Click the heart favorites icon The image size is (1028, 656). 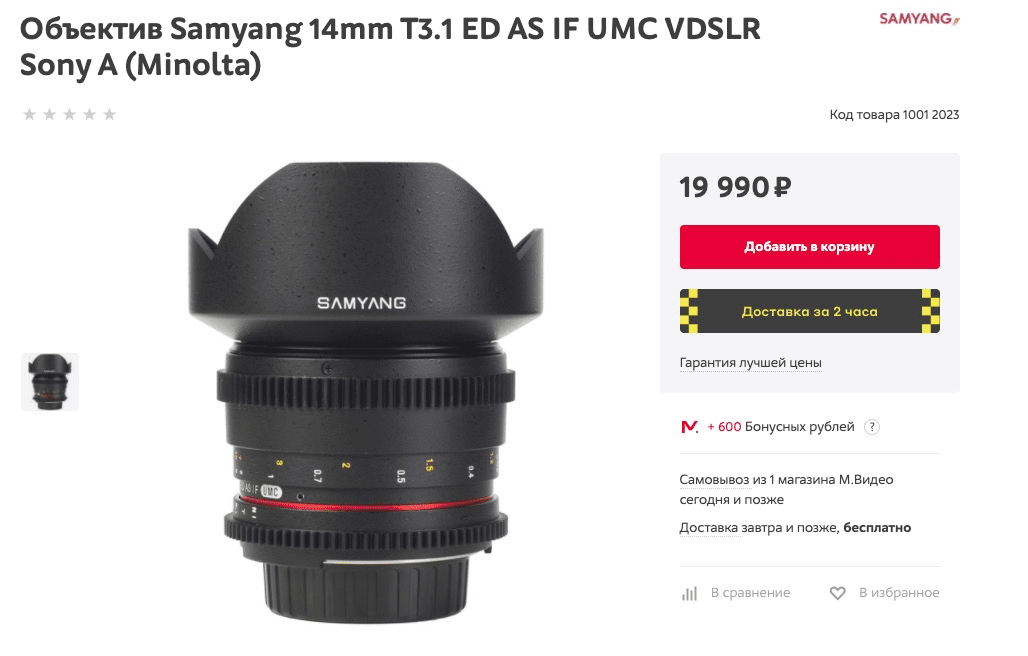pyautogui.click(x=837, y=593)
